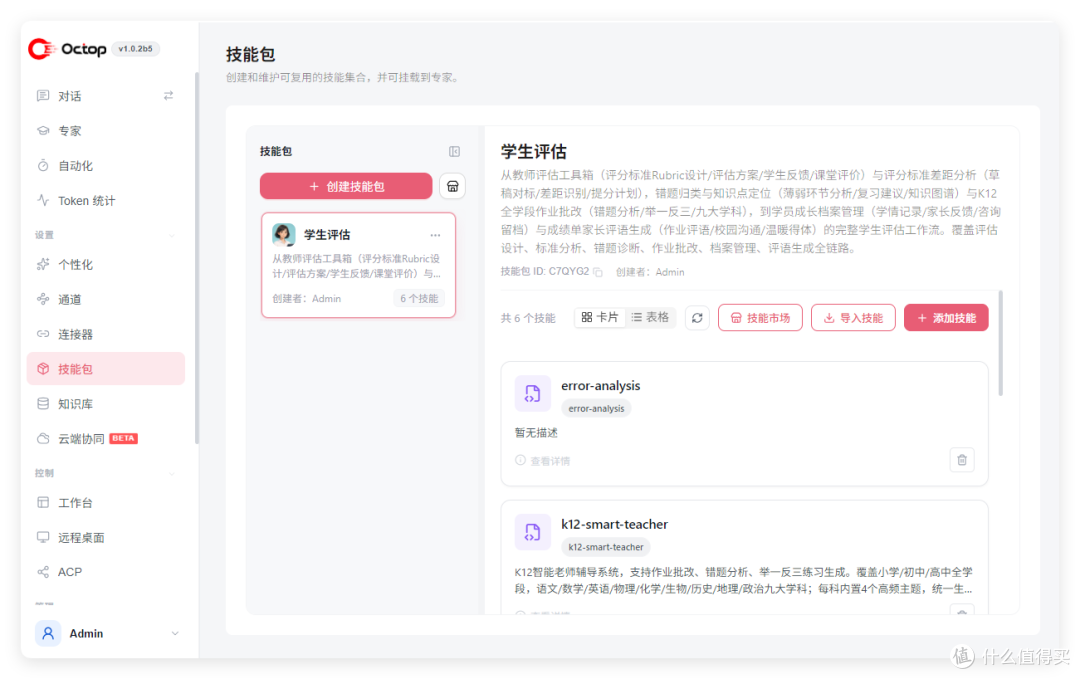Click the Octop logo icon
The image size is (1080, 679).
click(x=41, y=49)
